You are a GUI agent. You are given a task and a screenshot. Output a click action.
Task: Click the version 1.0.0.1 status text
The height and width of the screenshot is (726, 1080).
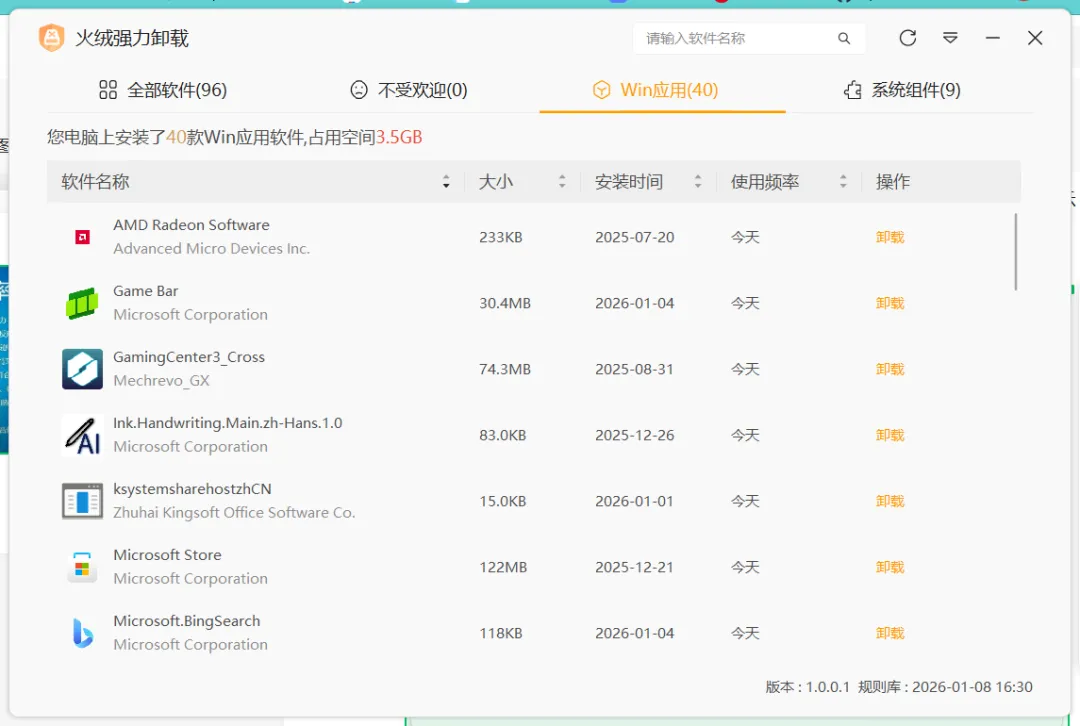click(x=807, y=687)
